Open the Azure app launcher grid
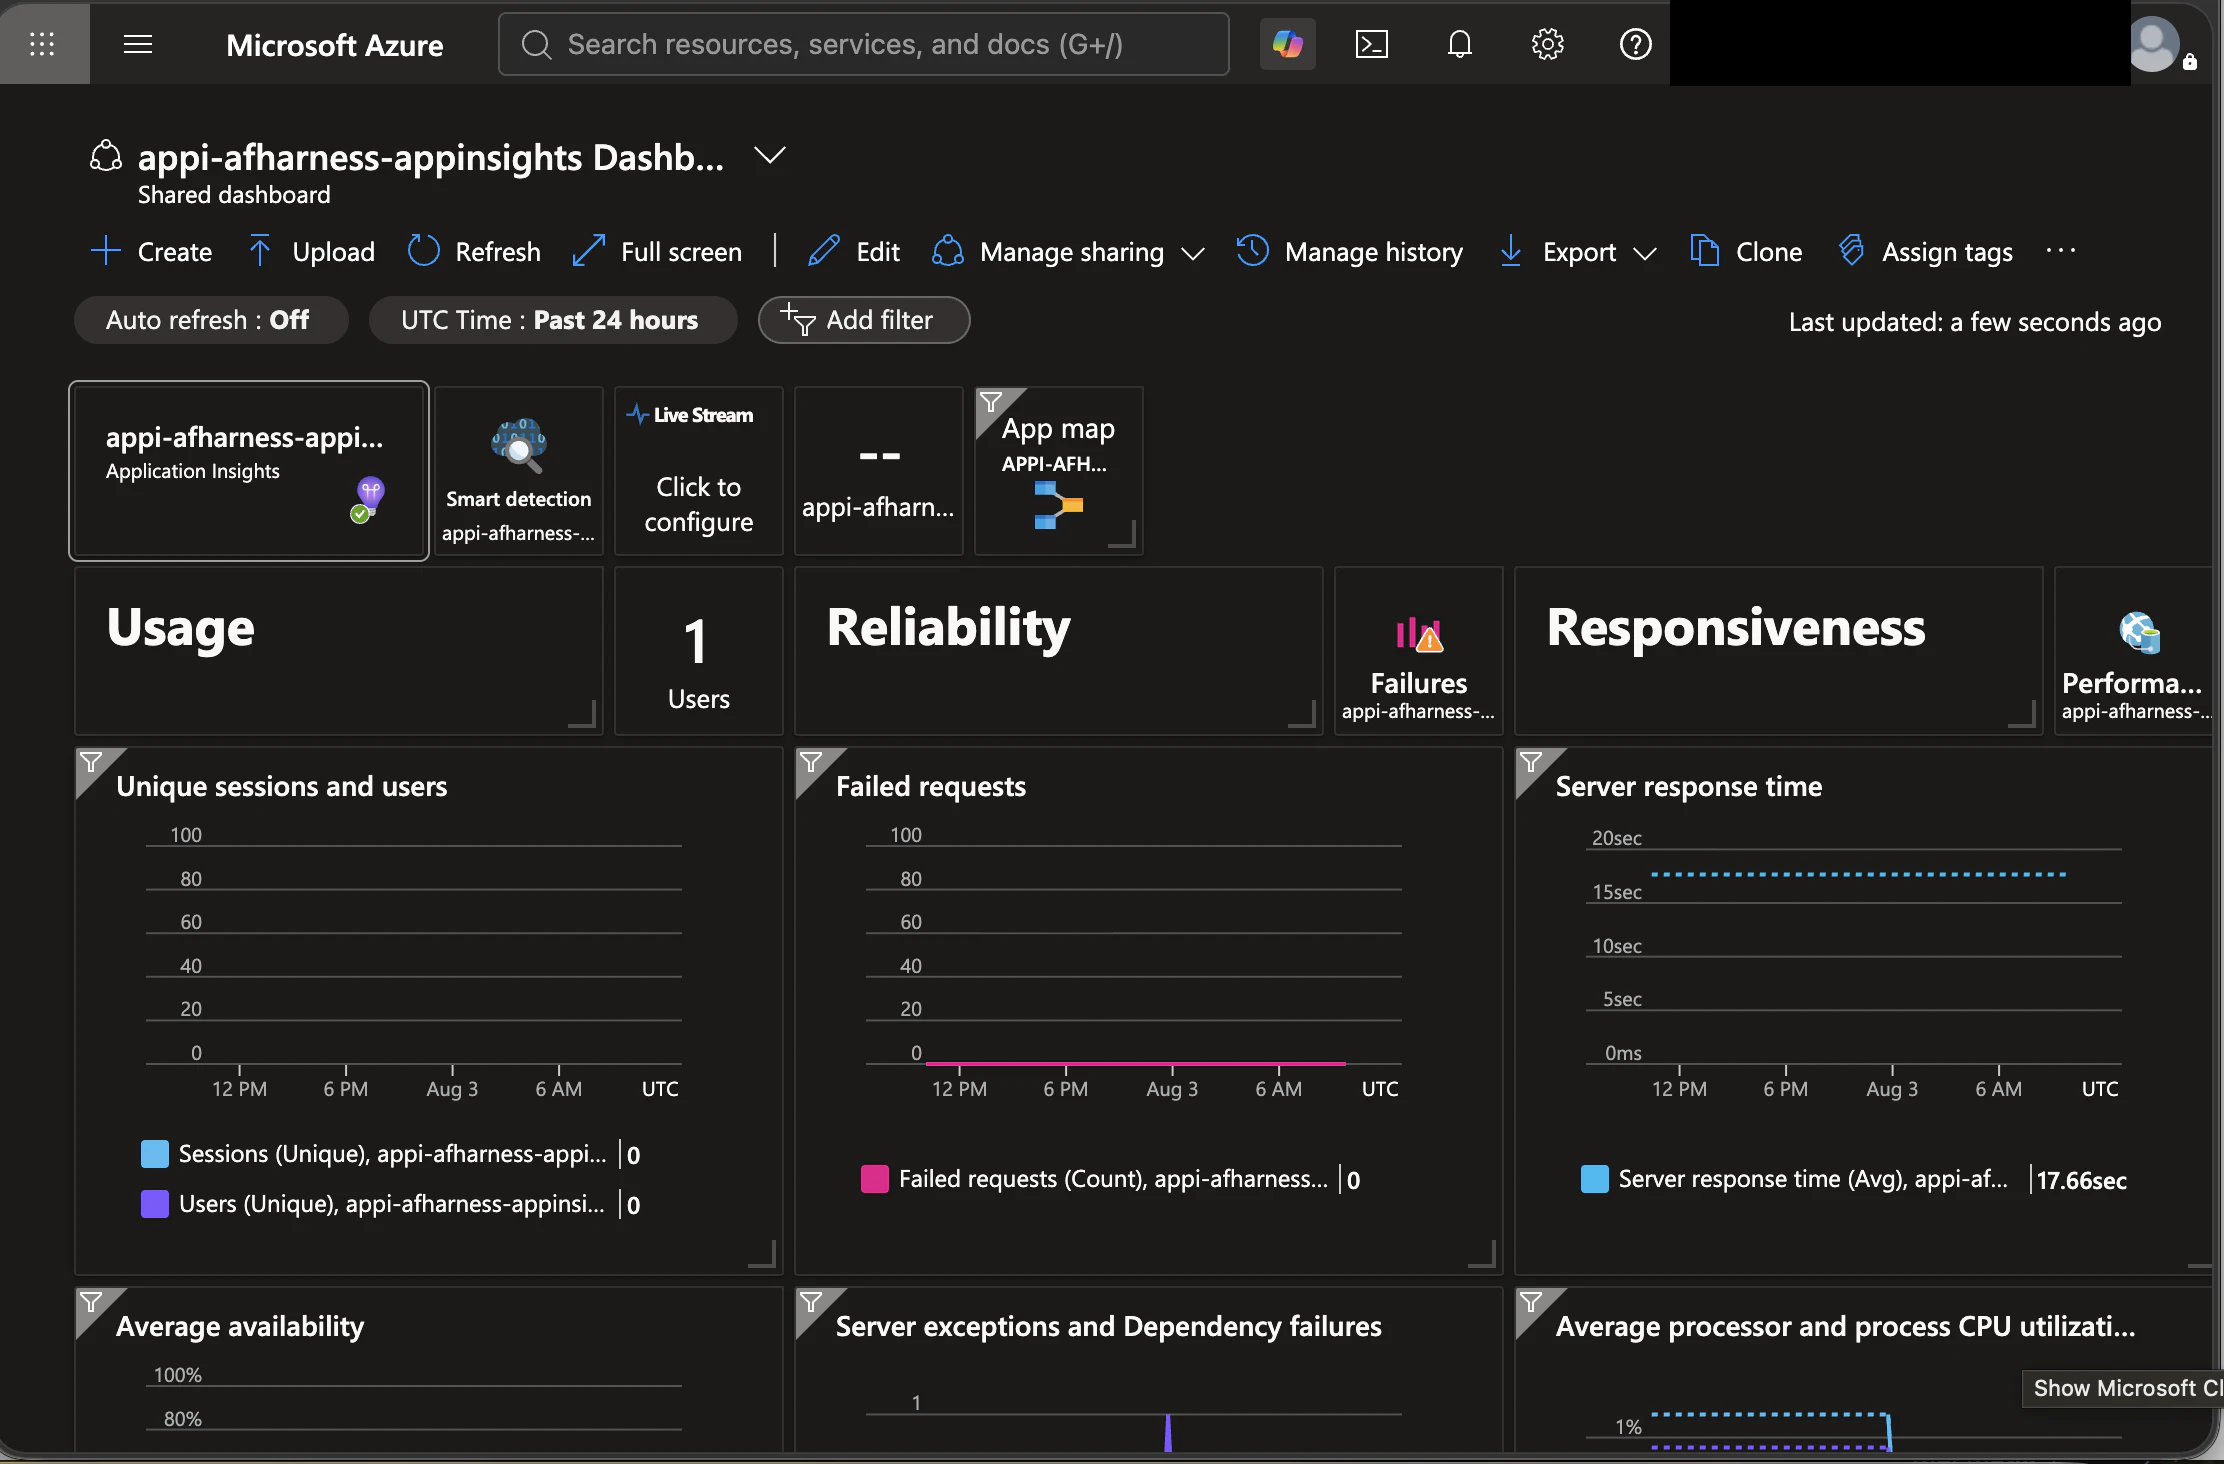2224x1464 pixels. [x=42, y=44]
